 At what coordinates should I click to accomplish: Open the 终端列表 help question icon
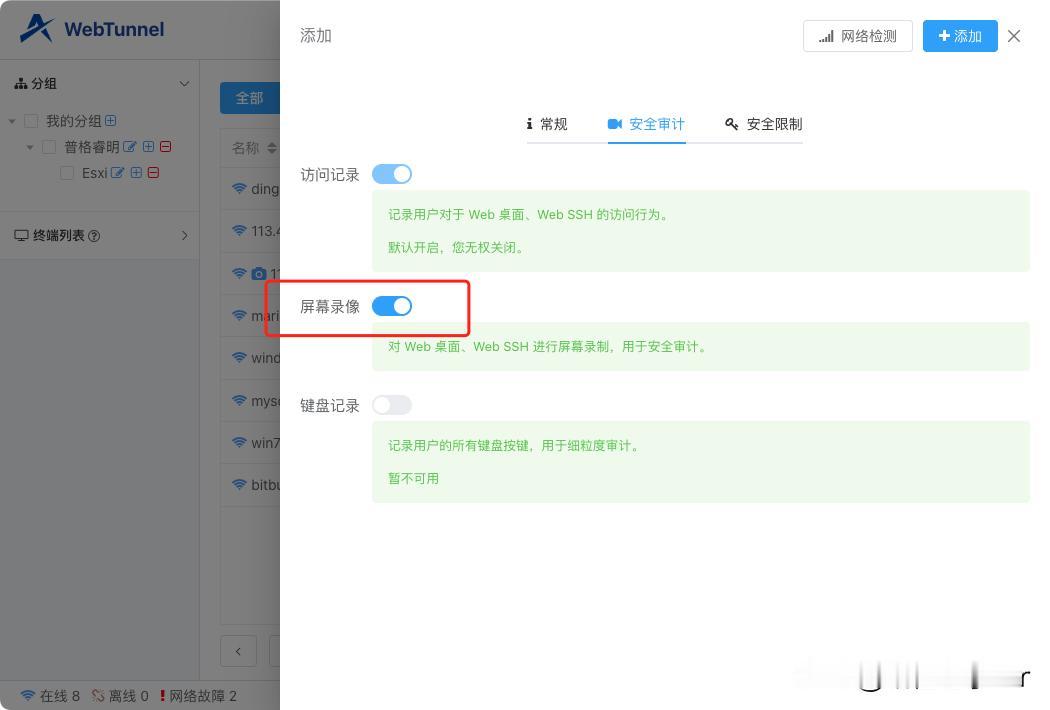pyautogui.click(x=94, y=236)
